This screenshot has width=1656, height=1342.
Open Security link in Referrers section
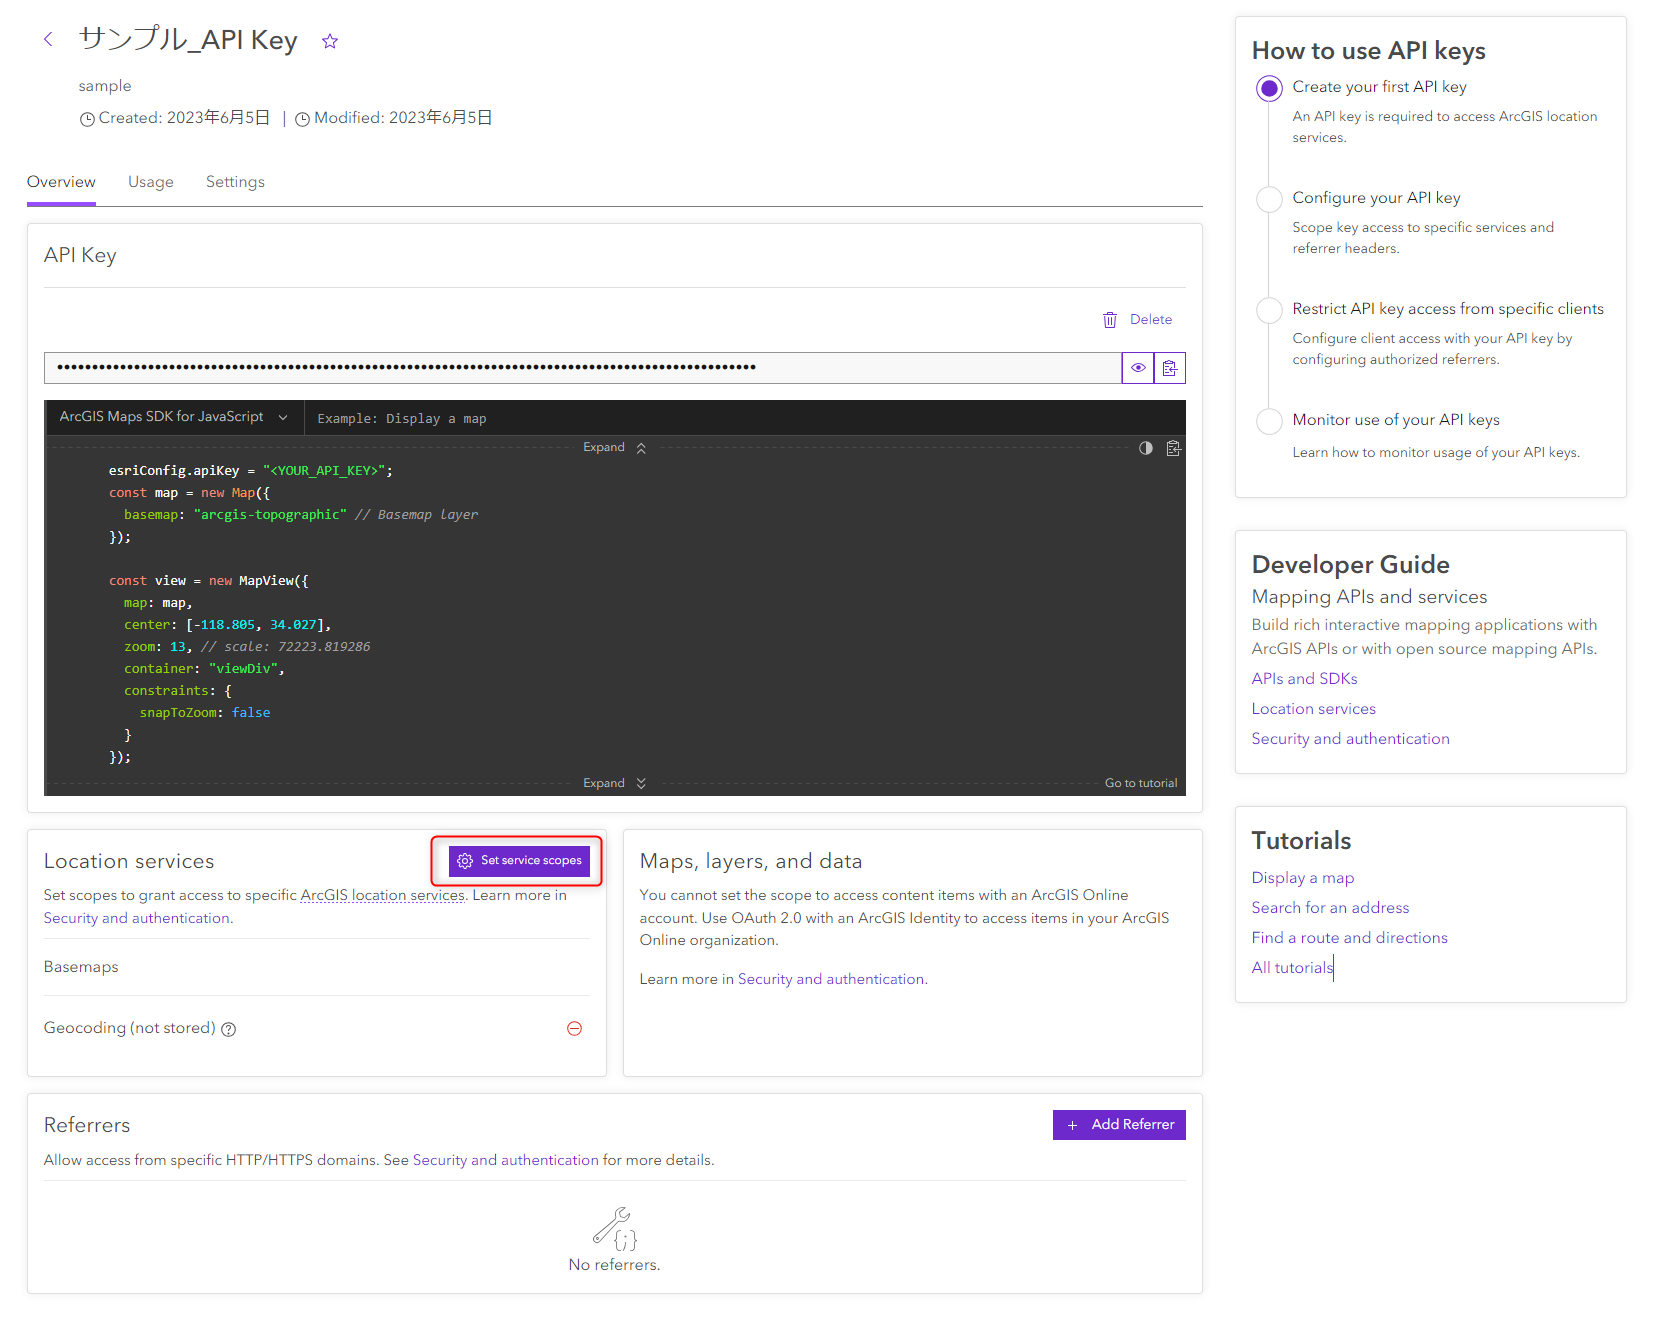pyautogui.click(x=505, y=1160)
